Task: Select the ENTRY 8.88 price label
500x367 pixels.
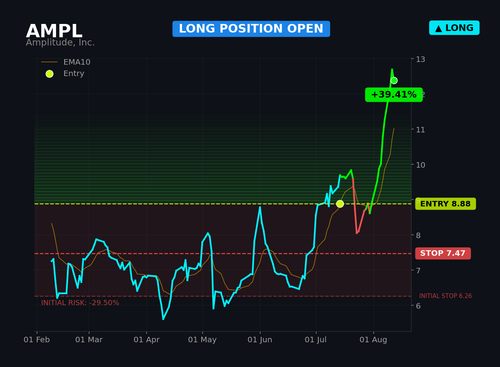Action: tap(445, 204)
